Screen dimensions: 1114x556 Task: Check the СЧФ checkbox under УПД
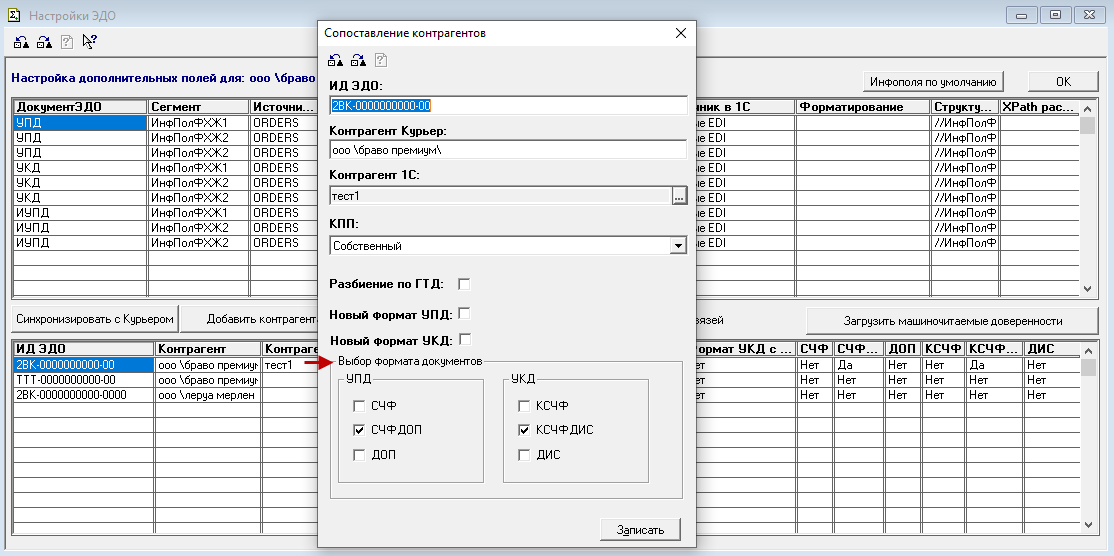point(359,406)
